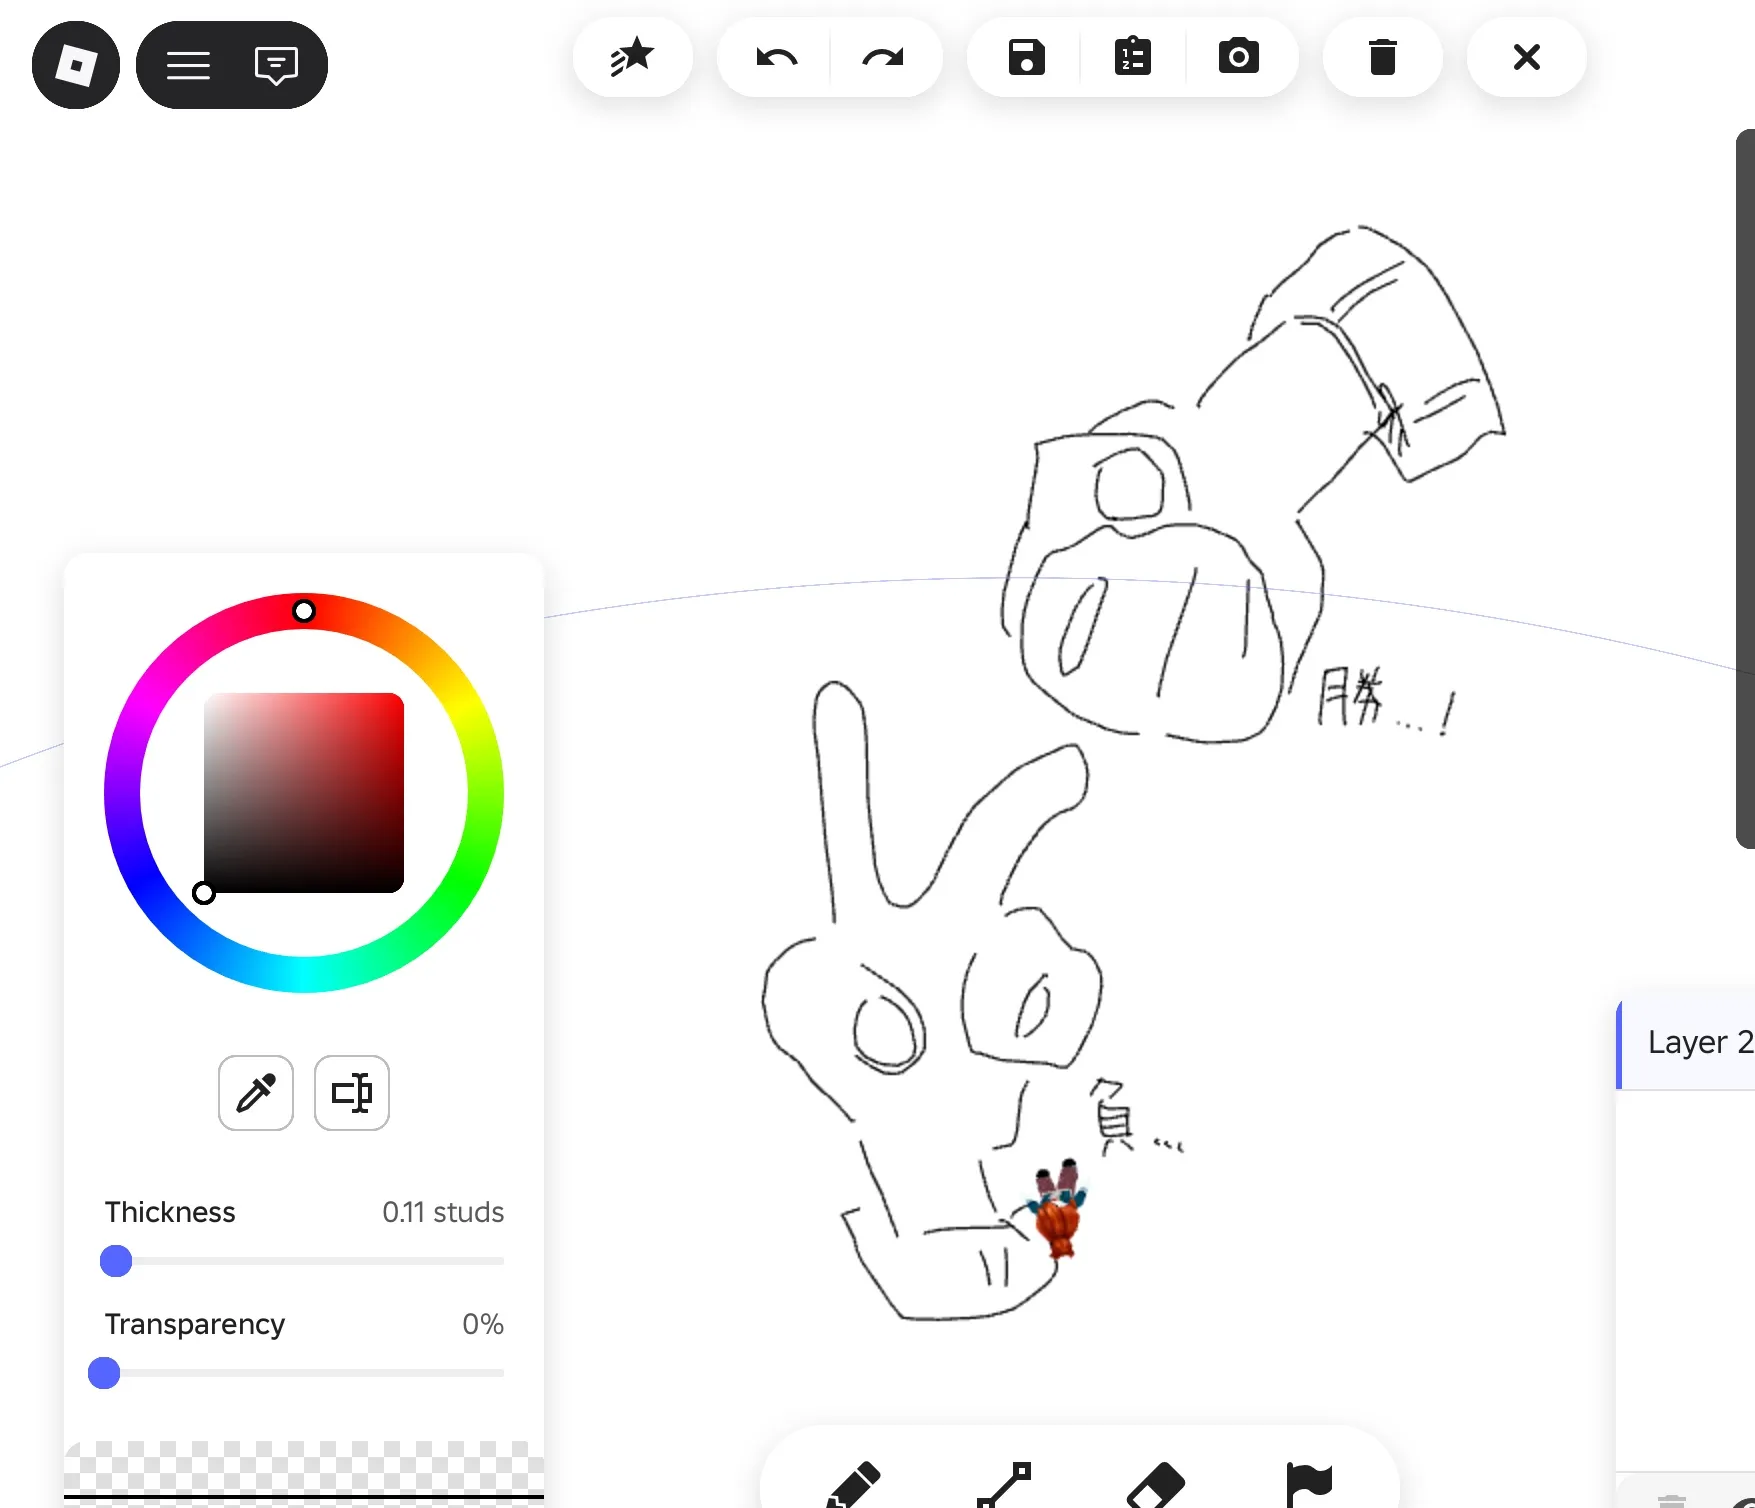
Task: Select the Pencil drawing tool
Action: (x=855, y=1485)
